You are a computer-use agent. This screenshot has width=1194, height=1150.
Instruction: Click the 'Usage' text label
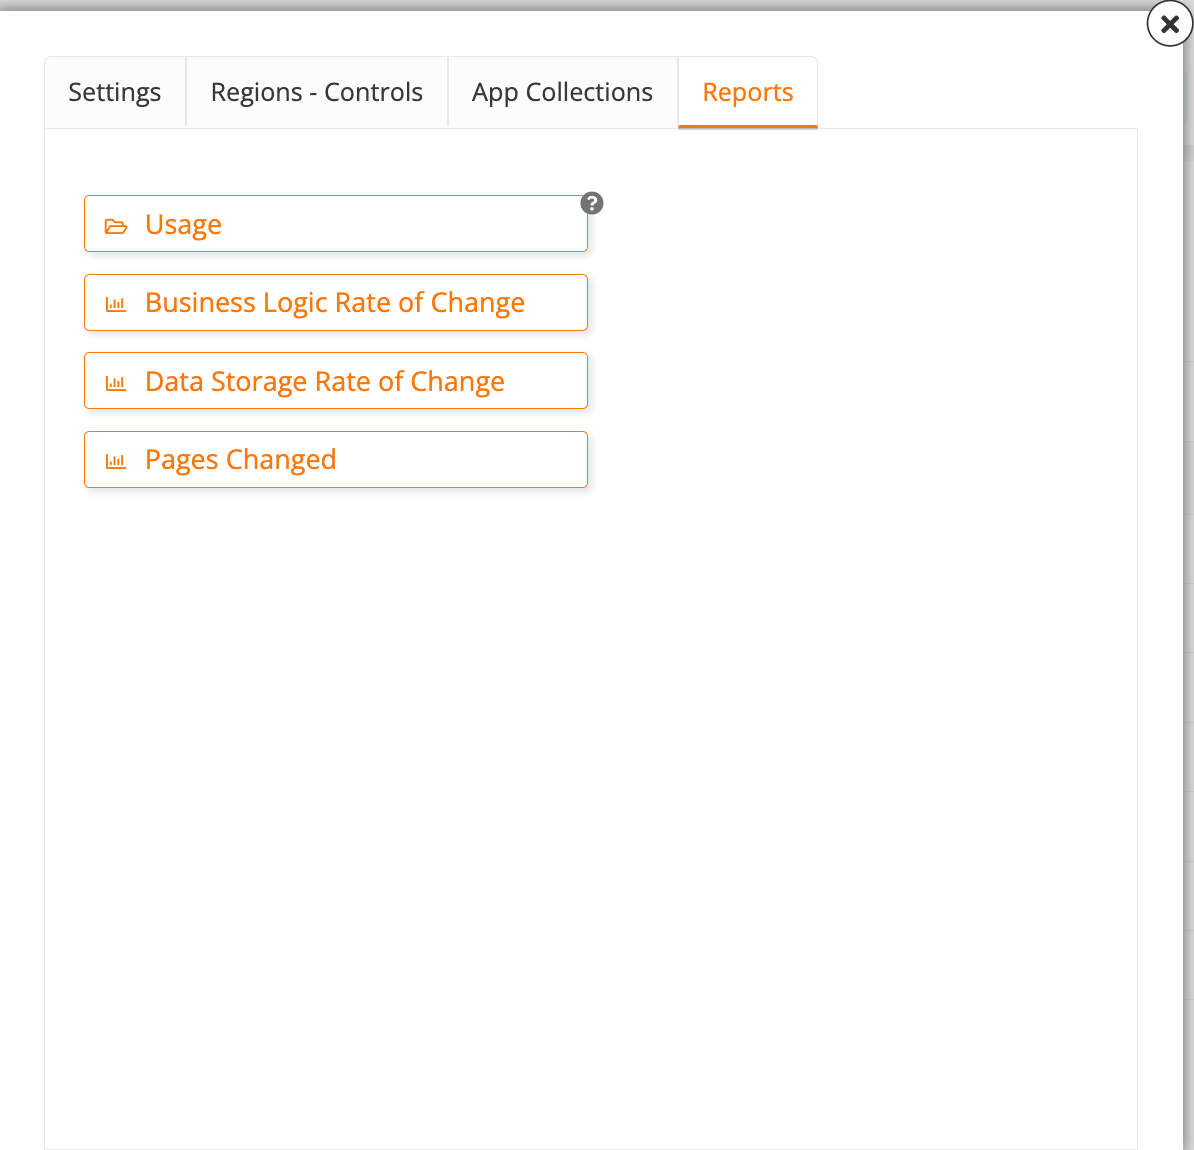(183, 225)
